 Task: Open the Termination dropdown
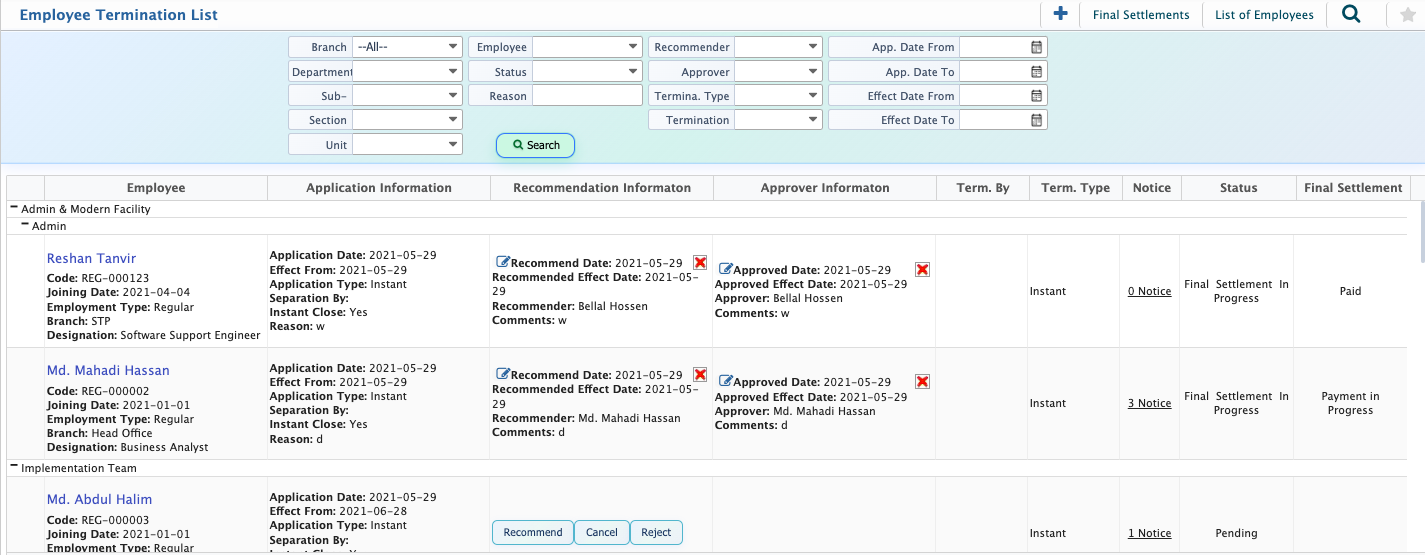pyautogui.click(x=778, y=120)
